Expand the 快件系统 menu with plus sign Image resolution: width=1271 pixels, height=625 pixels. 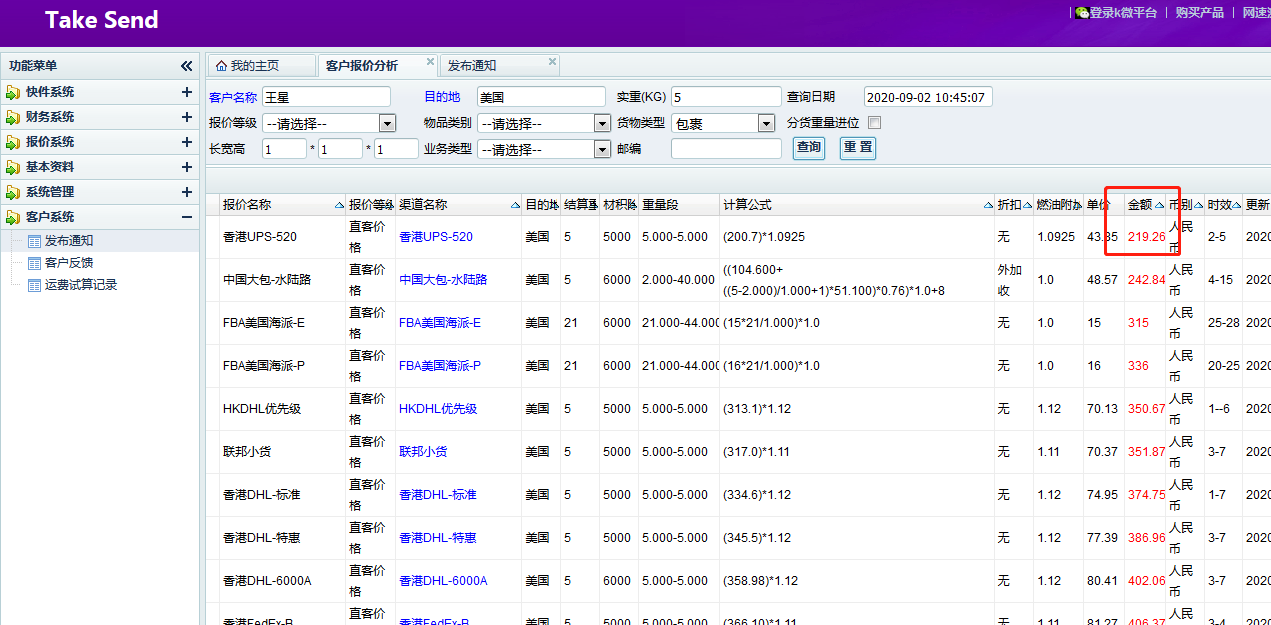tap(186, 92)
